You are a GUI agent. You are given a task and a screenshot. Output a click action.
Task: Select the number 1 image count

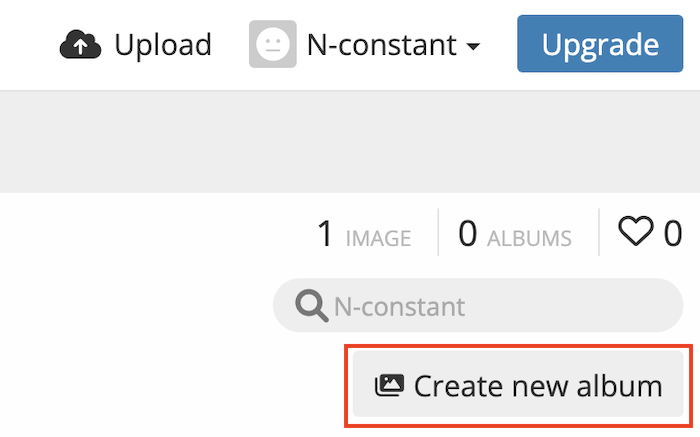click(325, 234)
